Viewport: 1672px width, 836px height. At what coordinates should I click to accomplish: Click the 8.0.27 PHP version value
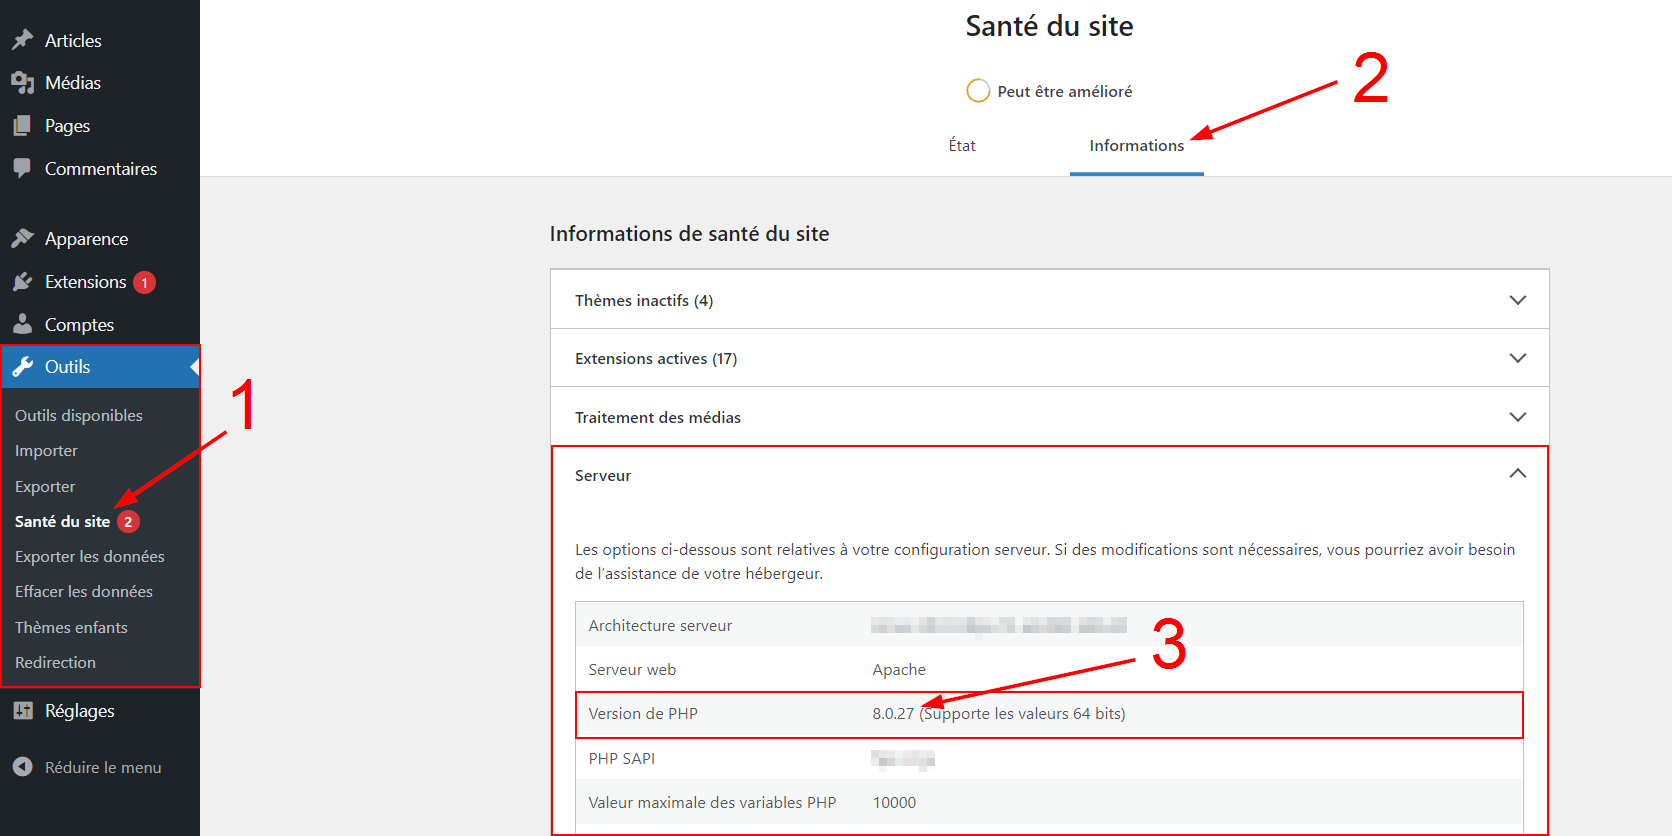tap(893, 714)
